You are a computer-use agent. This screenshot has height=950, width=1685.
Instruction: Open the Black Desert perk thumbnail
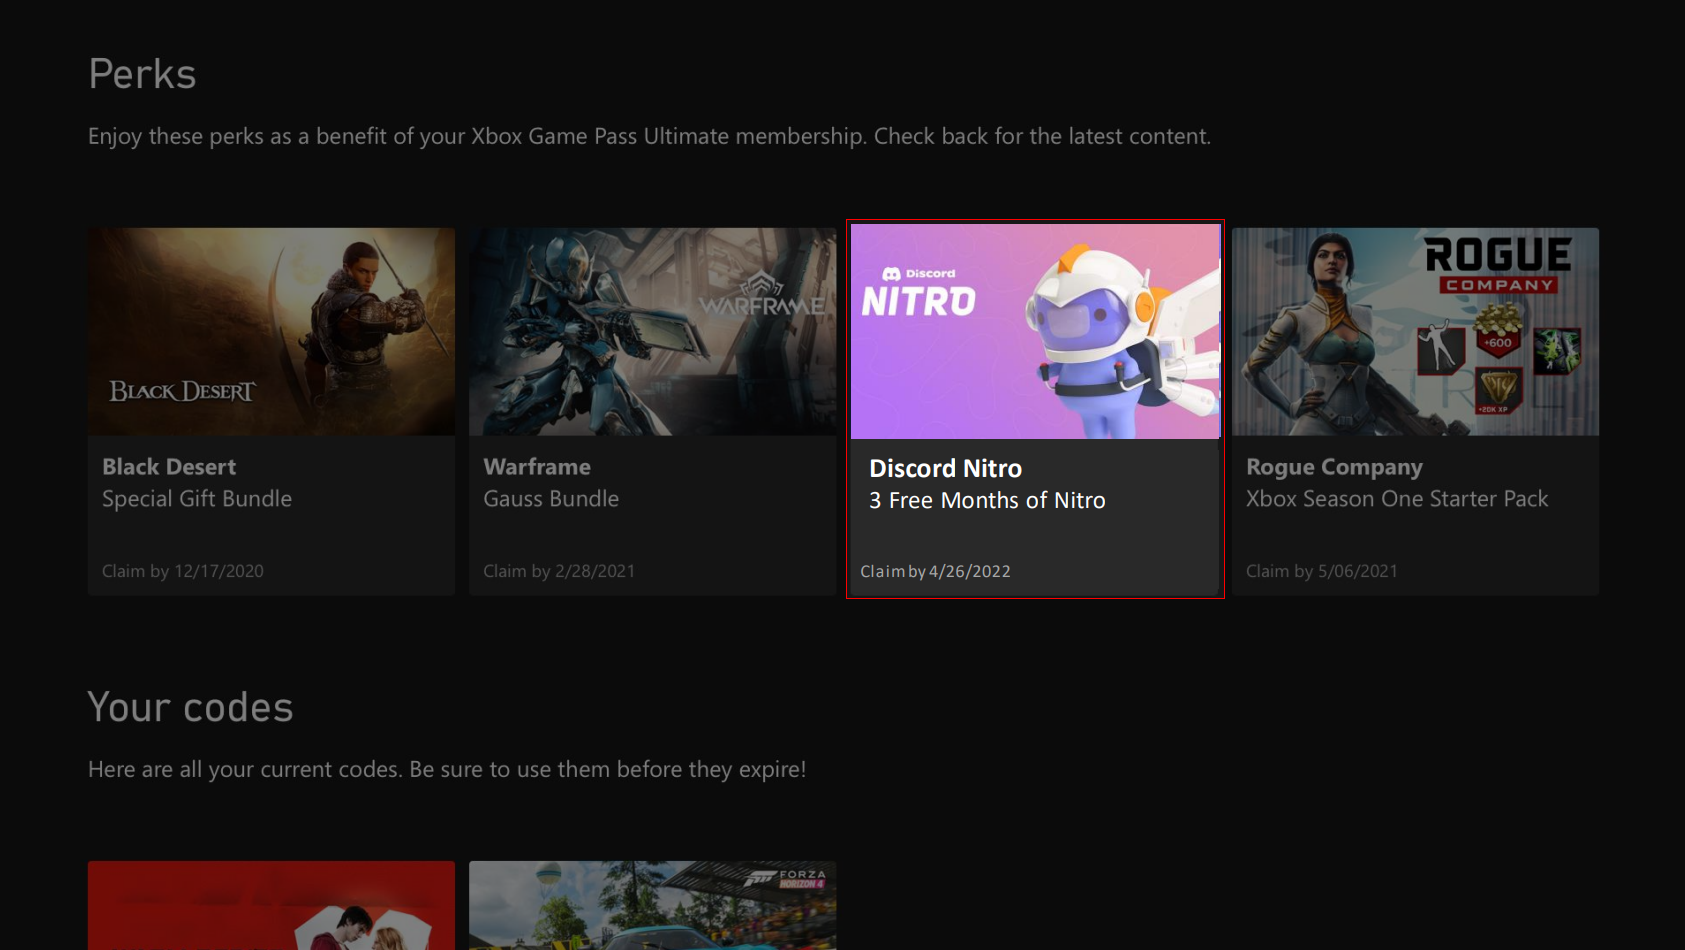271,331
